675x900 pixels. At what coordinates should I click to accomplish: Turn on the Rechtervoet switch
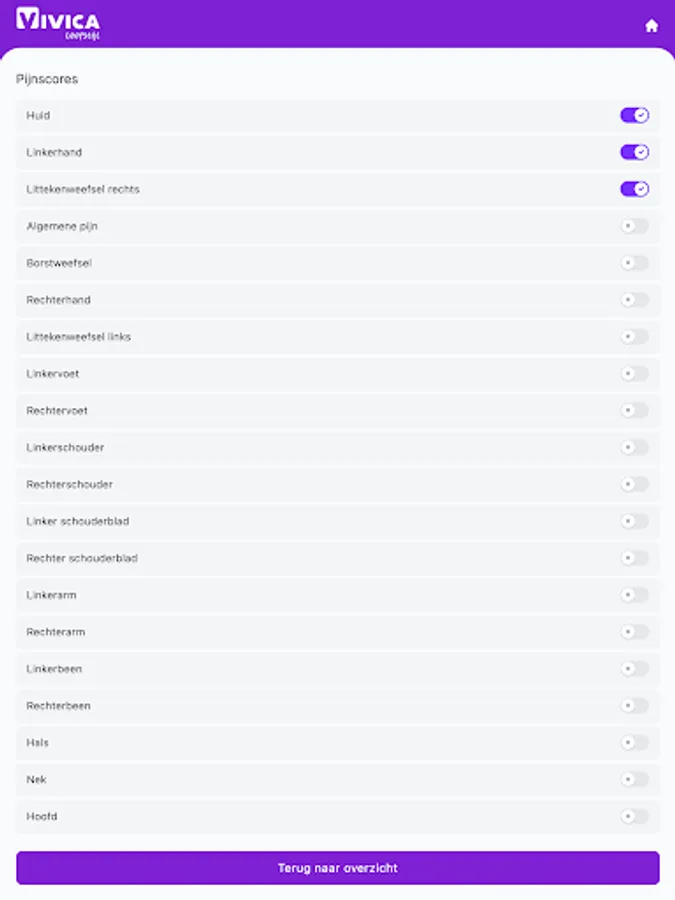coord(634,411)
